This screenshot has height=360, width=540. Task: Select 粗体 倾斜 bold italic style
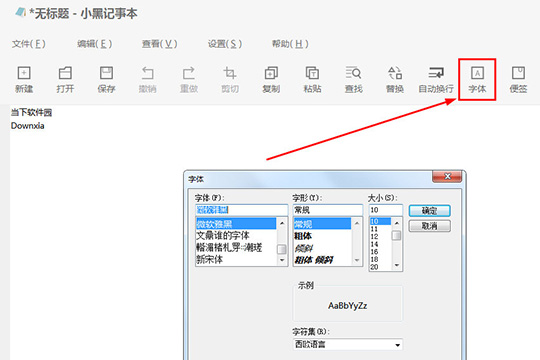322,260
